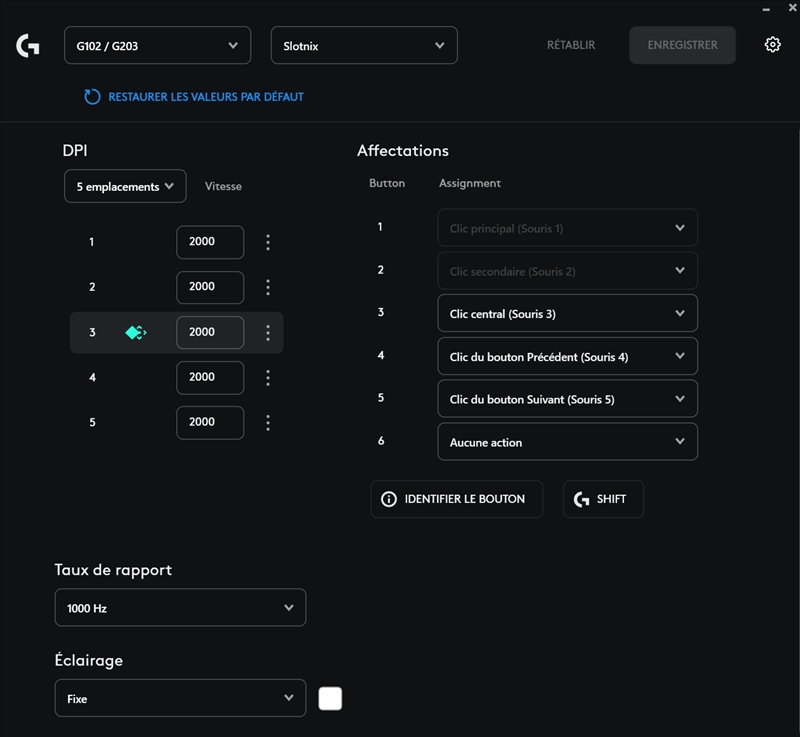This screenshot has height=737, width=800.
Task: Select DPI slot number 1 label
Action: (x=92, y=242)
